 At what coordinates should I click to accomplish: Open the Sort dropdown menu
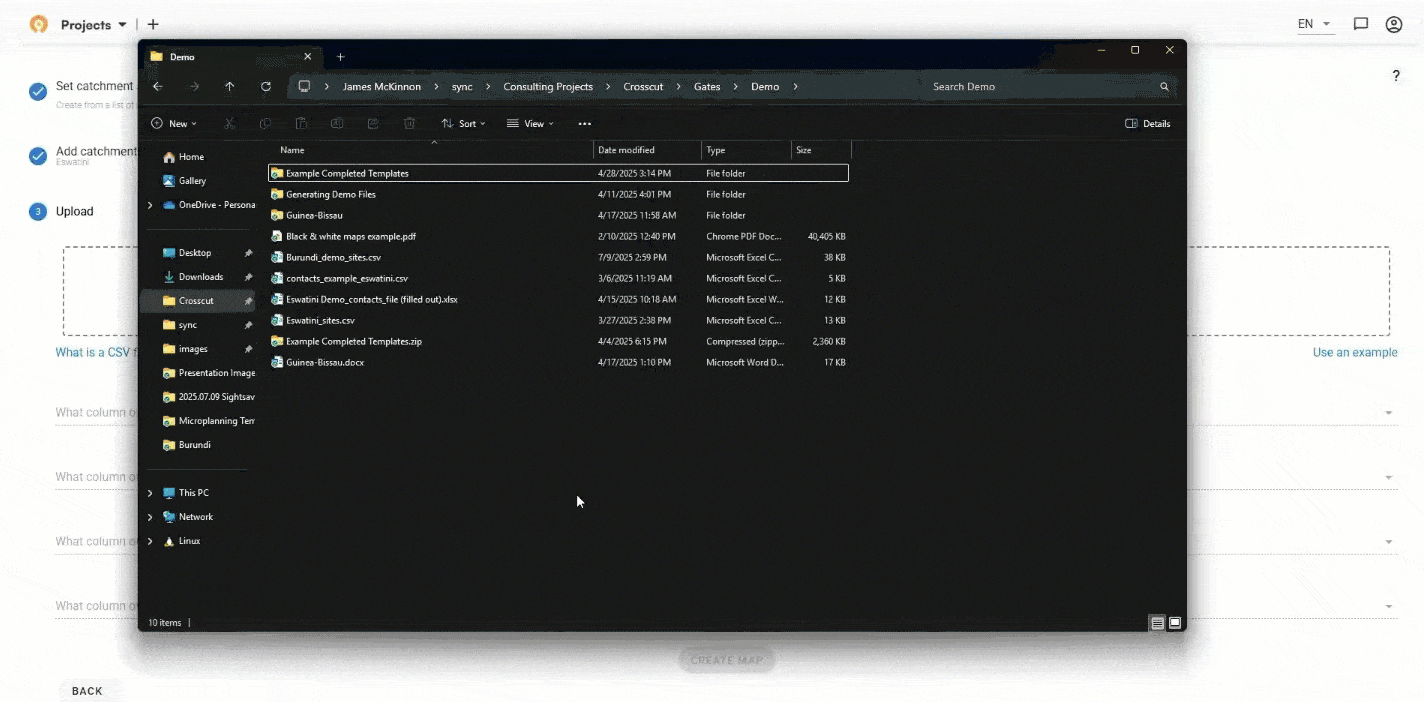463,124
